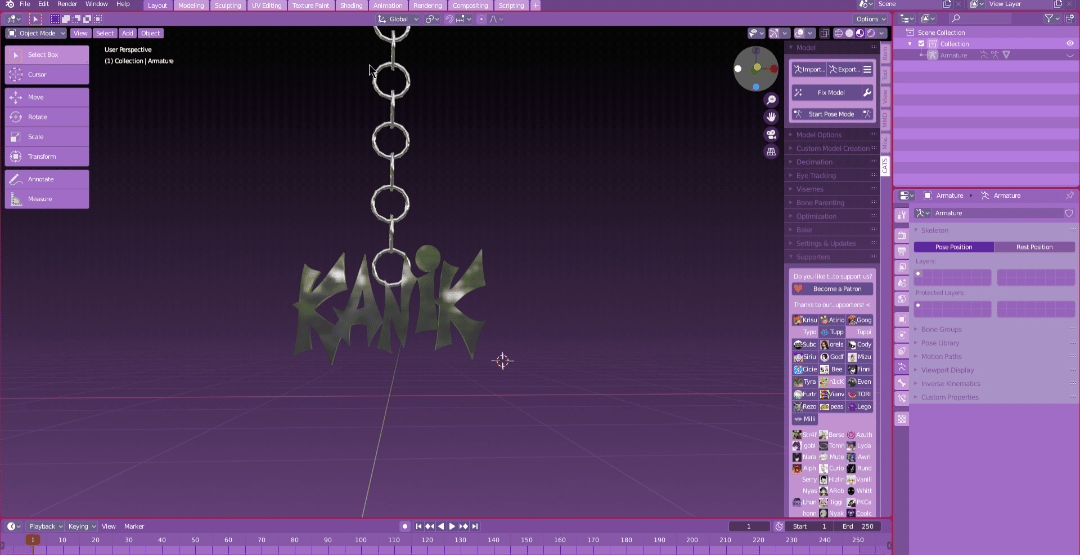The height and width of the screenshot is (555, 1080).
Task: Open the Bone Constraint properties tab
Action: pyautogui.click(x=902, y=399)
